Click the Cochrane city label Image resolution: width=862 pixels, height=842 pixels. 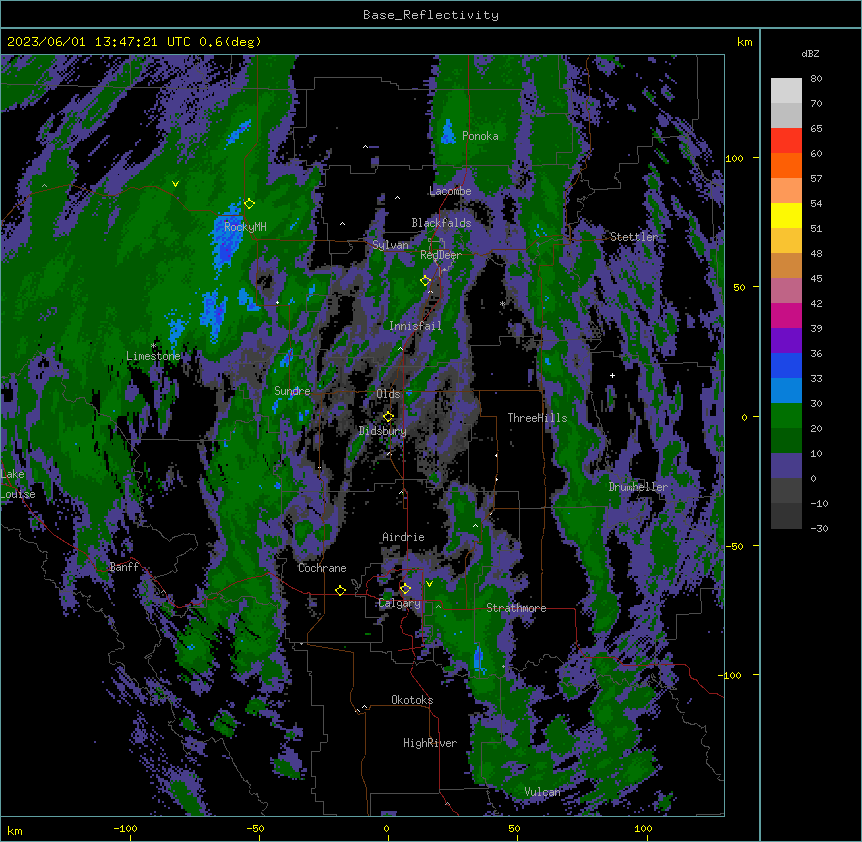click(x=322, y=568)
